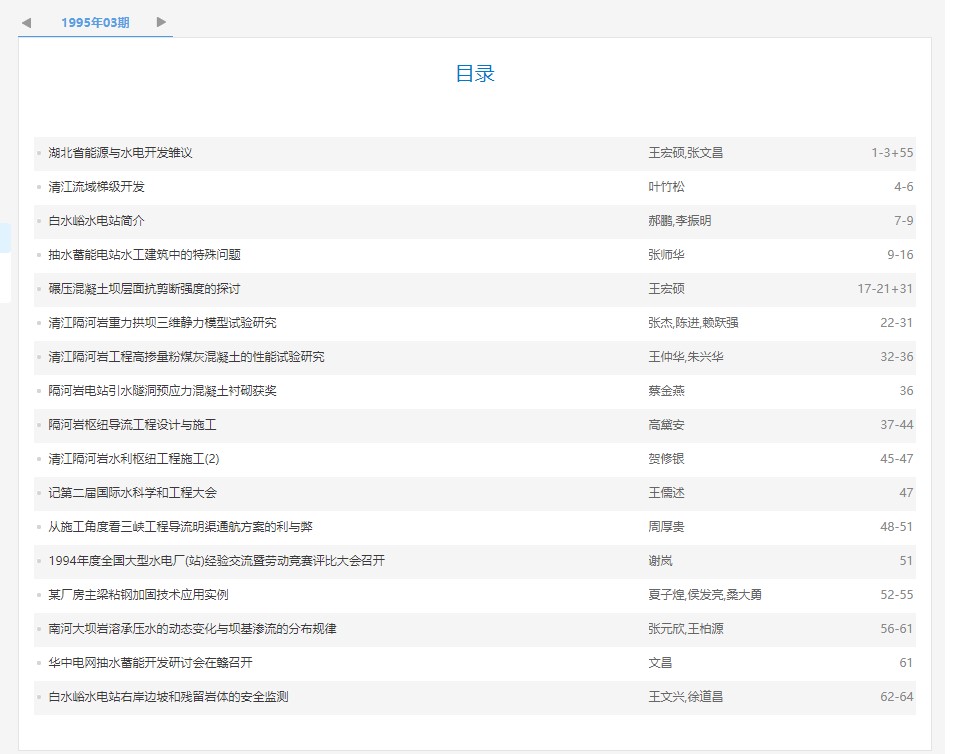Open article 清江隔河岩工程高掺量粉煤灰混凝土的性能试验研究
The width and height of the screenshot is (964, 754).
tap(186, 357)
